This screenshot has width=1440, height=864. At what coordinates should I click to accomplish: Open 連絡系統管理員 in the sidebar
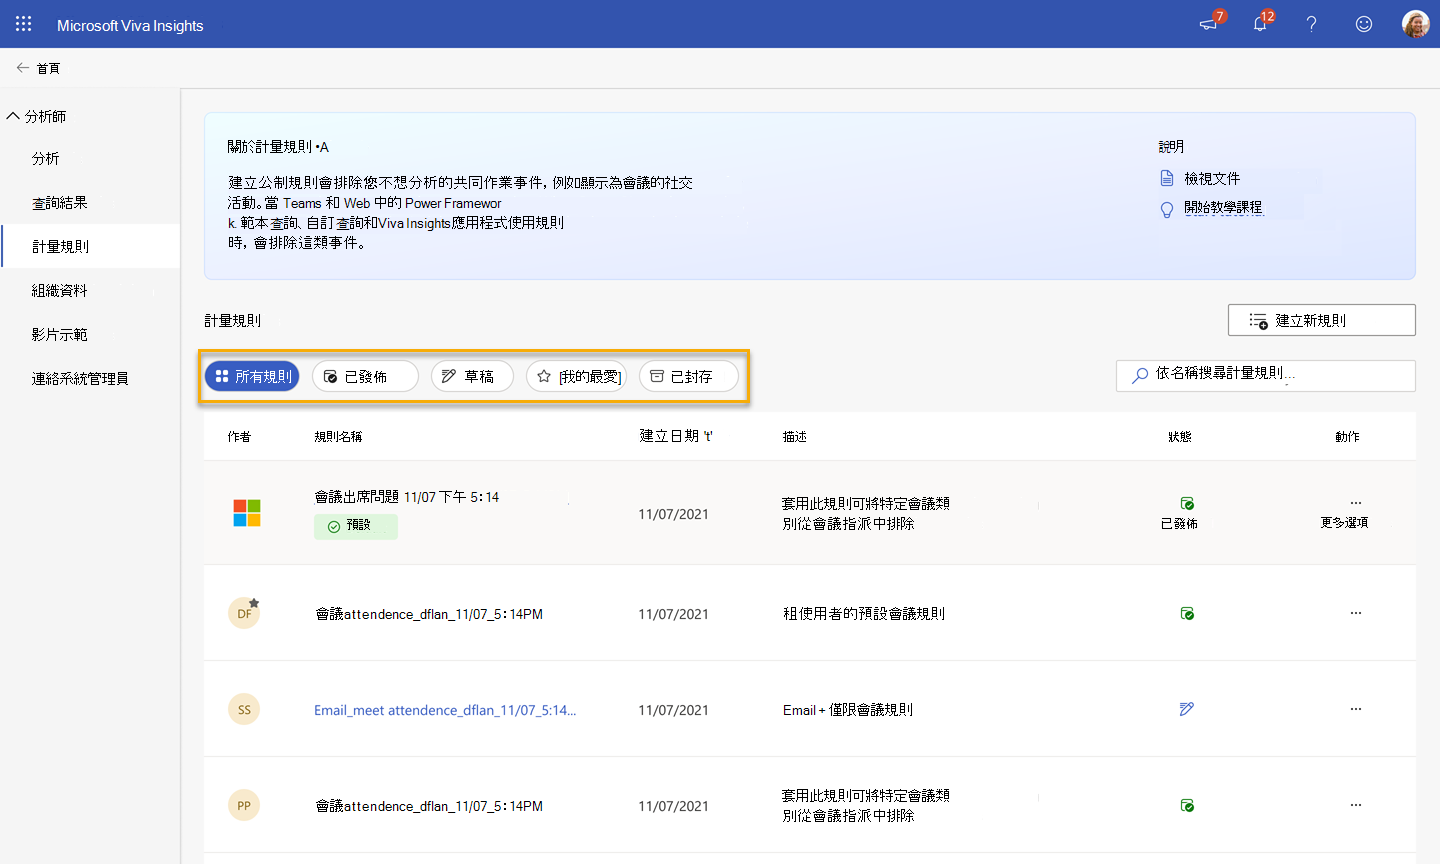[x=80, y=378]
